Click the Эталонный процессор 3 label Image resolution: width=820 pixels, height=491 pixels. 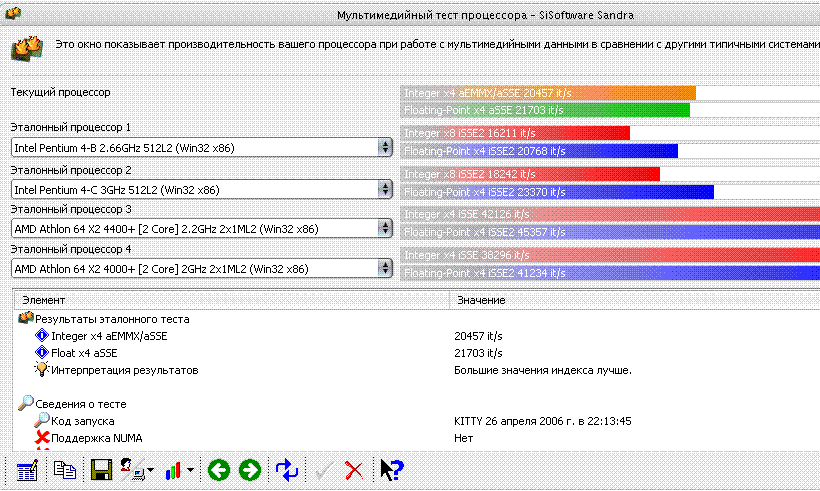click(71, 209)
